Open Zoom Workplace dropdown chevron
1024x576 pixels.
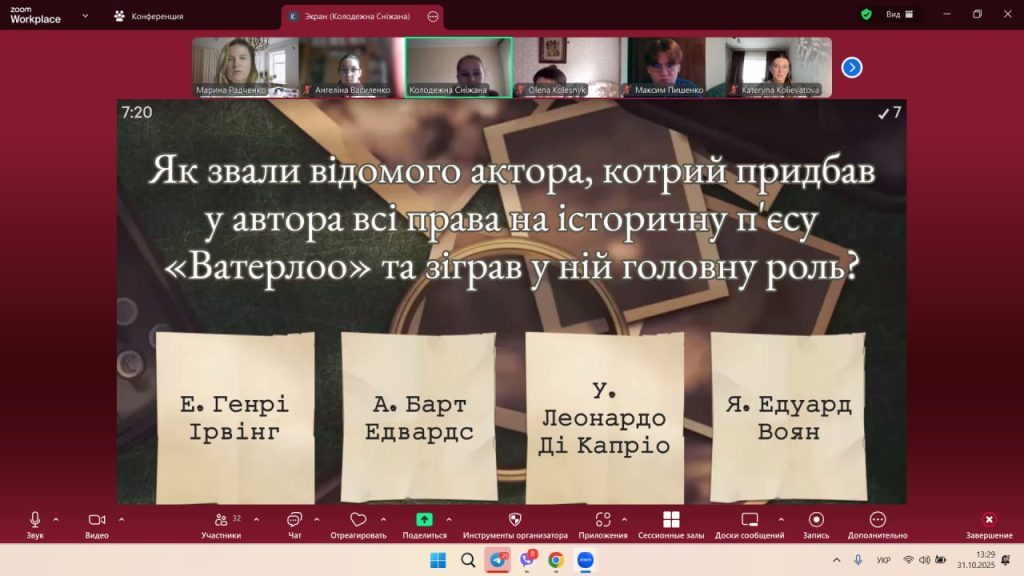tap(84, 16)
